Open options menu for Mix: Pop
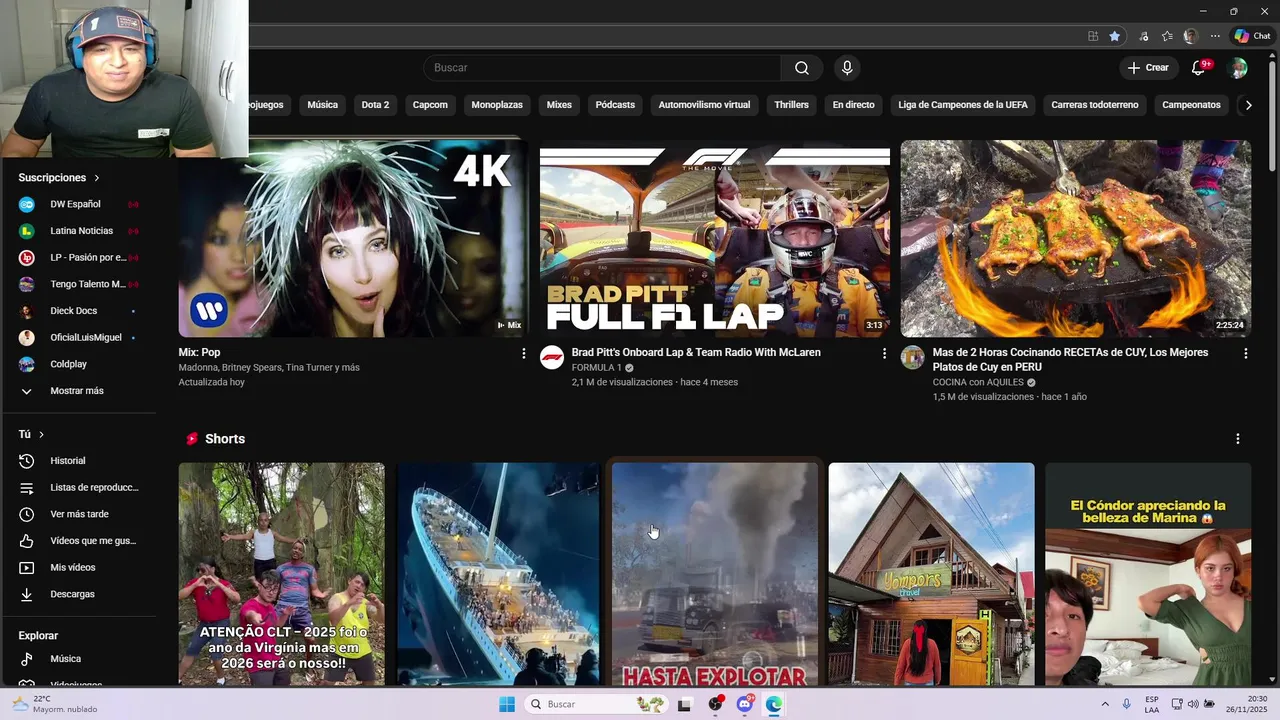This screenshot has width=1280, height=720. point(523,353)
